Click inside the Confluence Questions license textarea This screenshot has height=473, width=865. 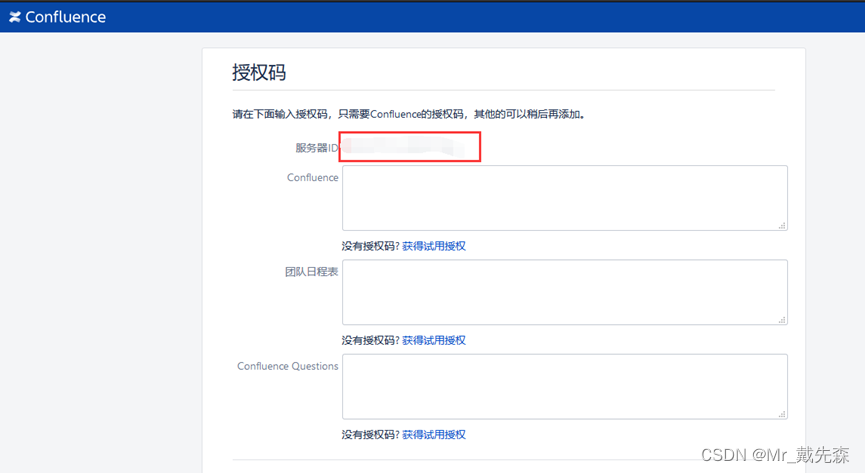pos(564,386)
